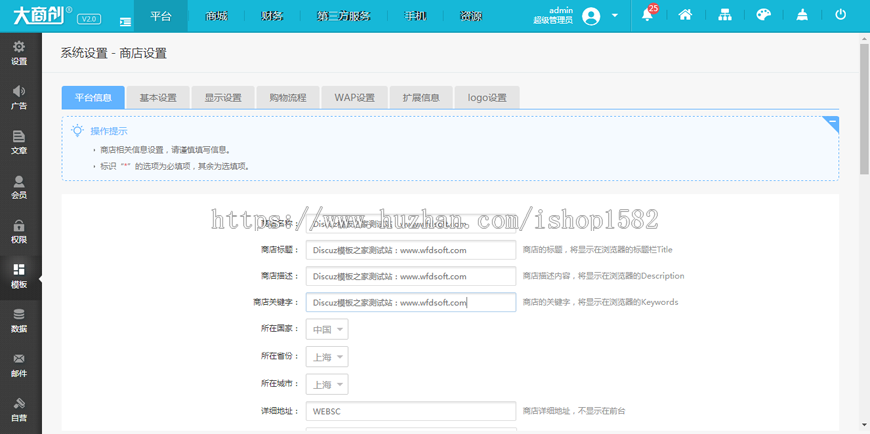Click hint text 商店详细地址,不显示在前台
This screenshot has height=434, width=870.
pyautogui.click(x=574, y=411)
